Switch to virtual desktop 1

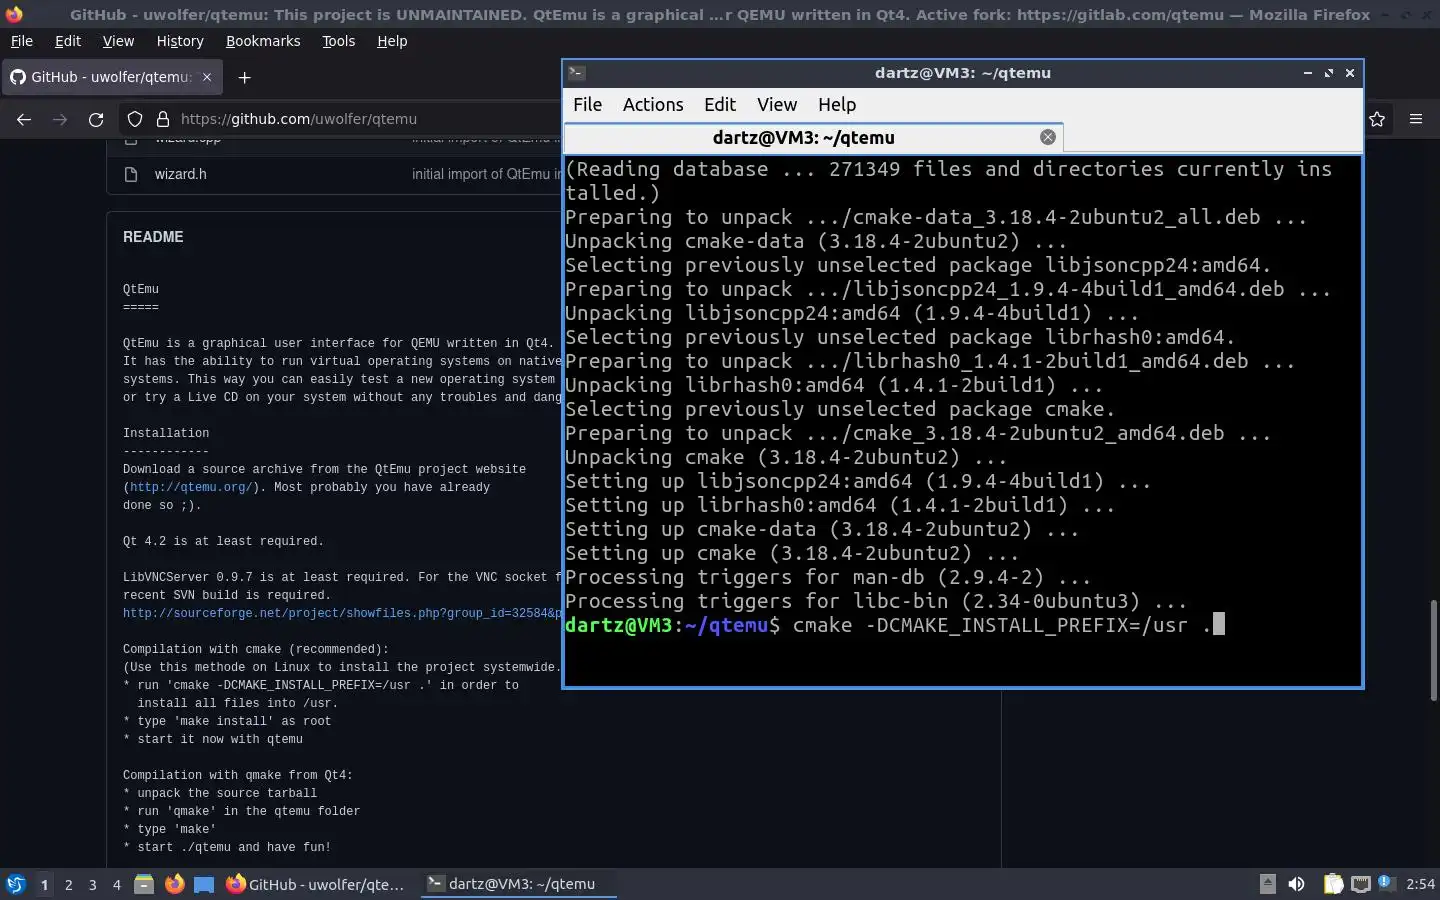point(44,884)
